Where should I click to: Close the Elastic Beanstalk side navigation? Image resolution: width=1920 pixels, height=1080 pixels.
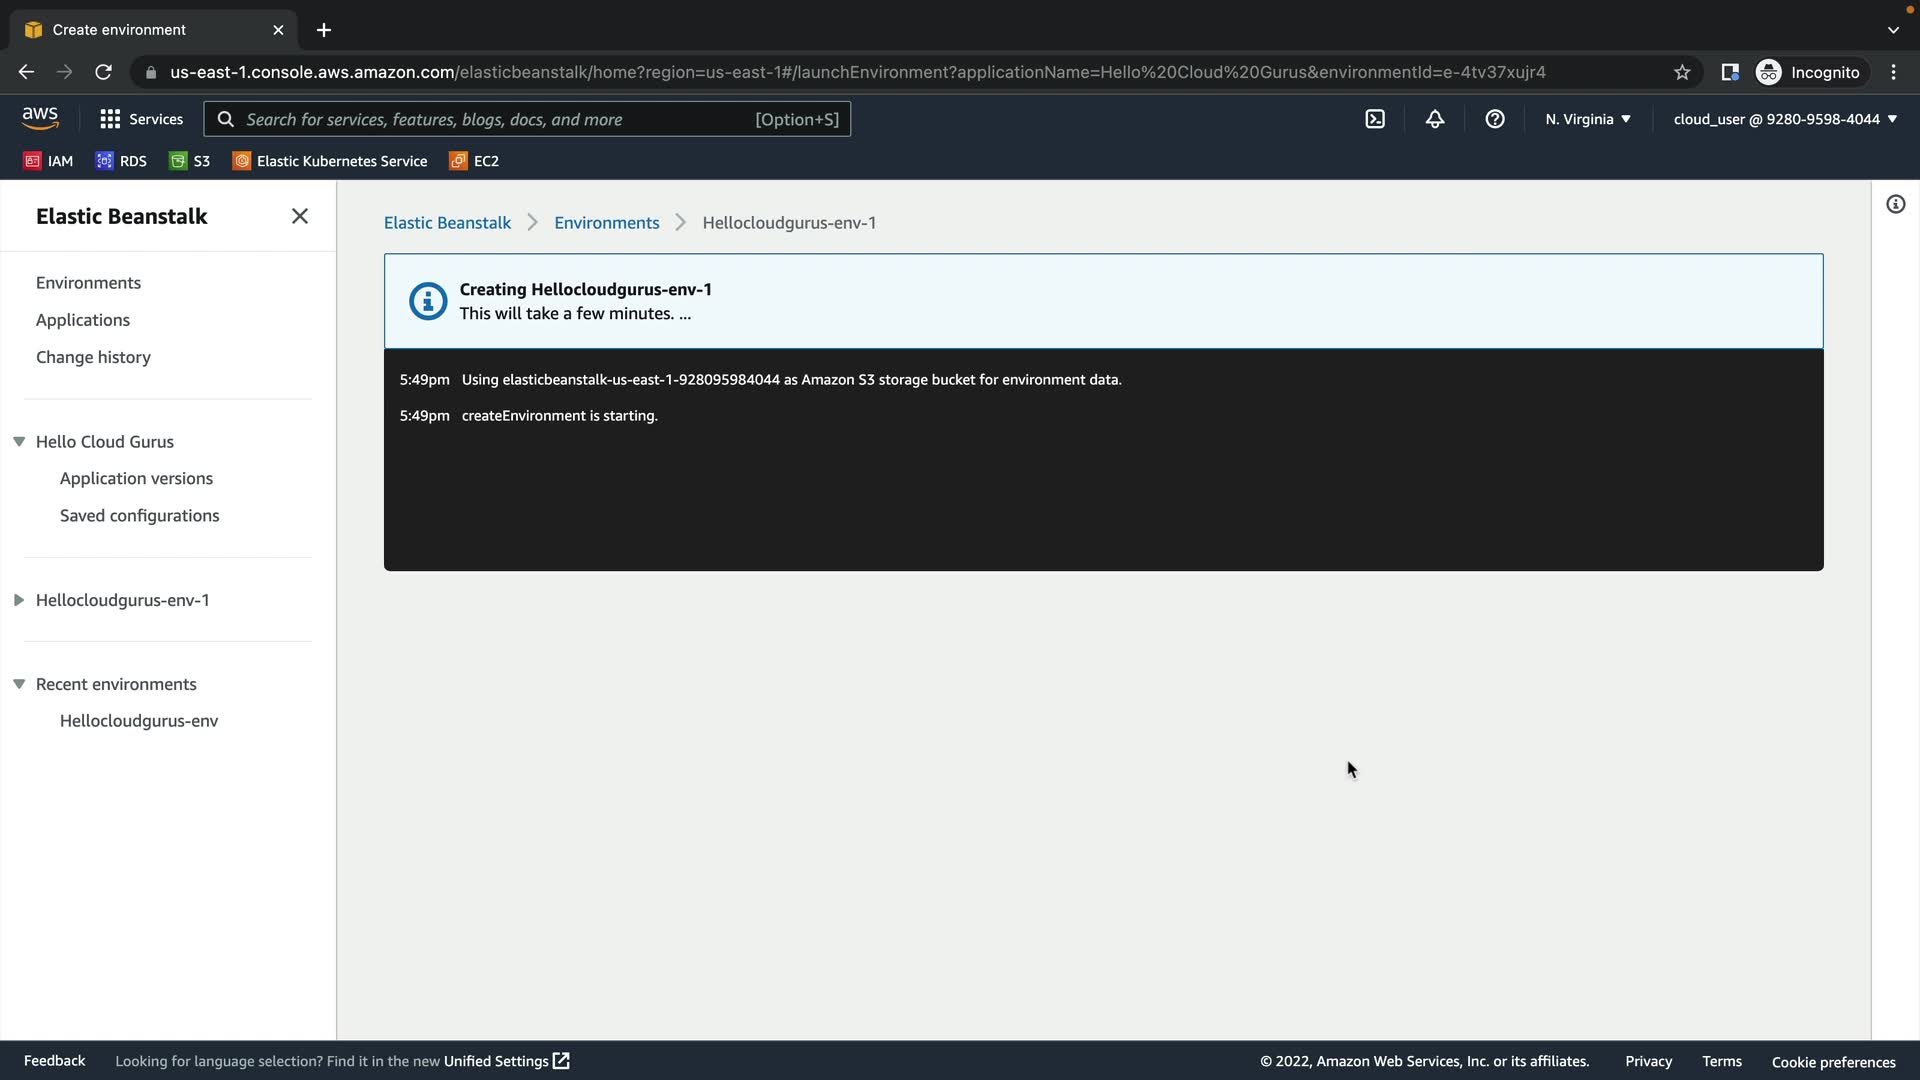[299, 216]
